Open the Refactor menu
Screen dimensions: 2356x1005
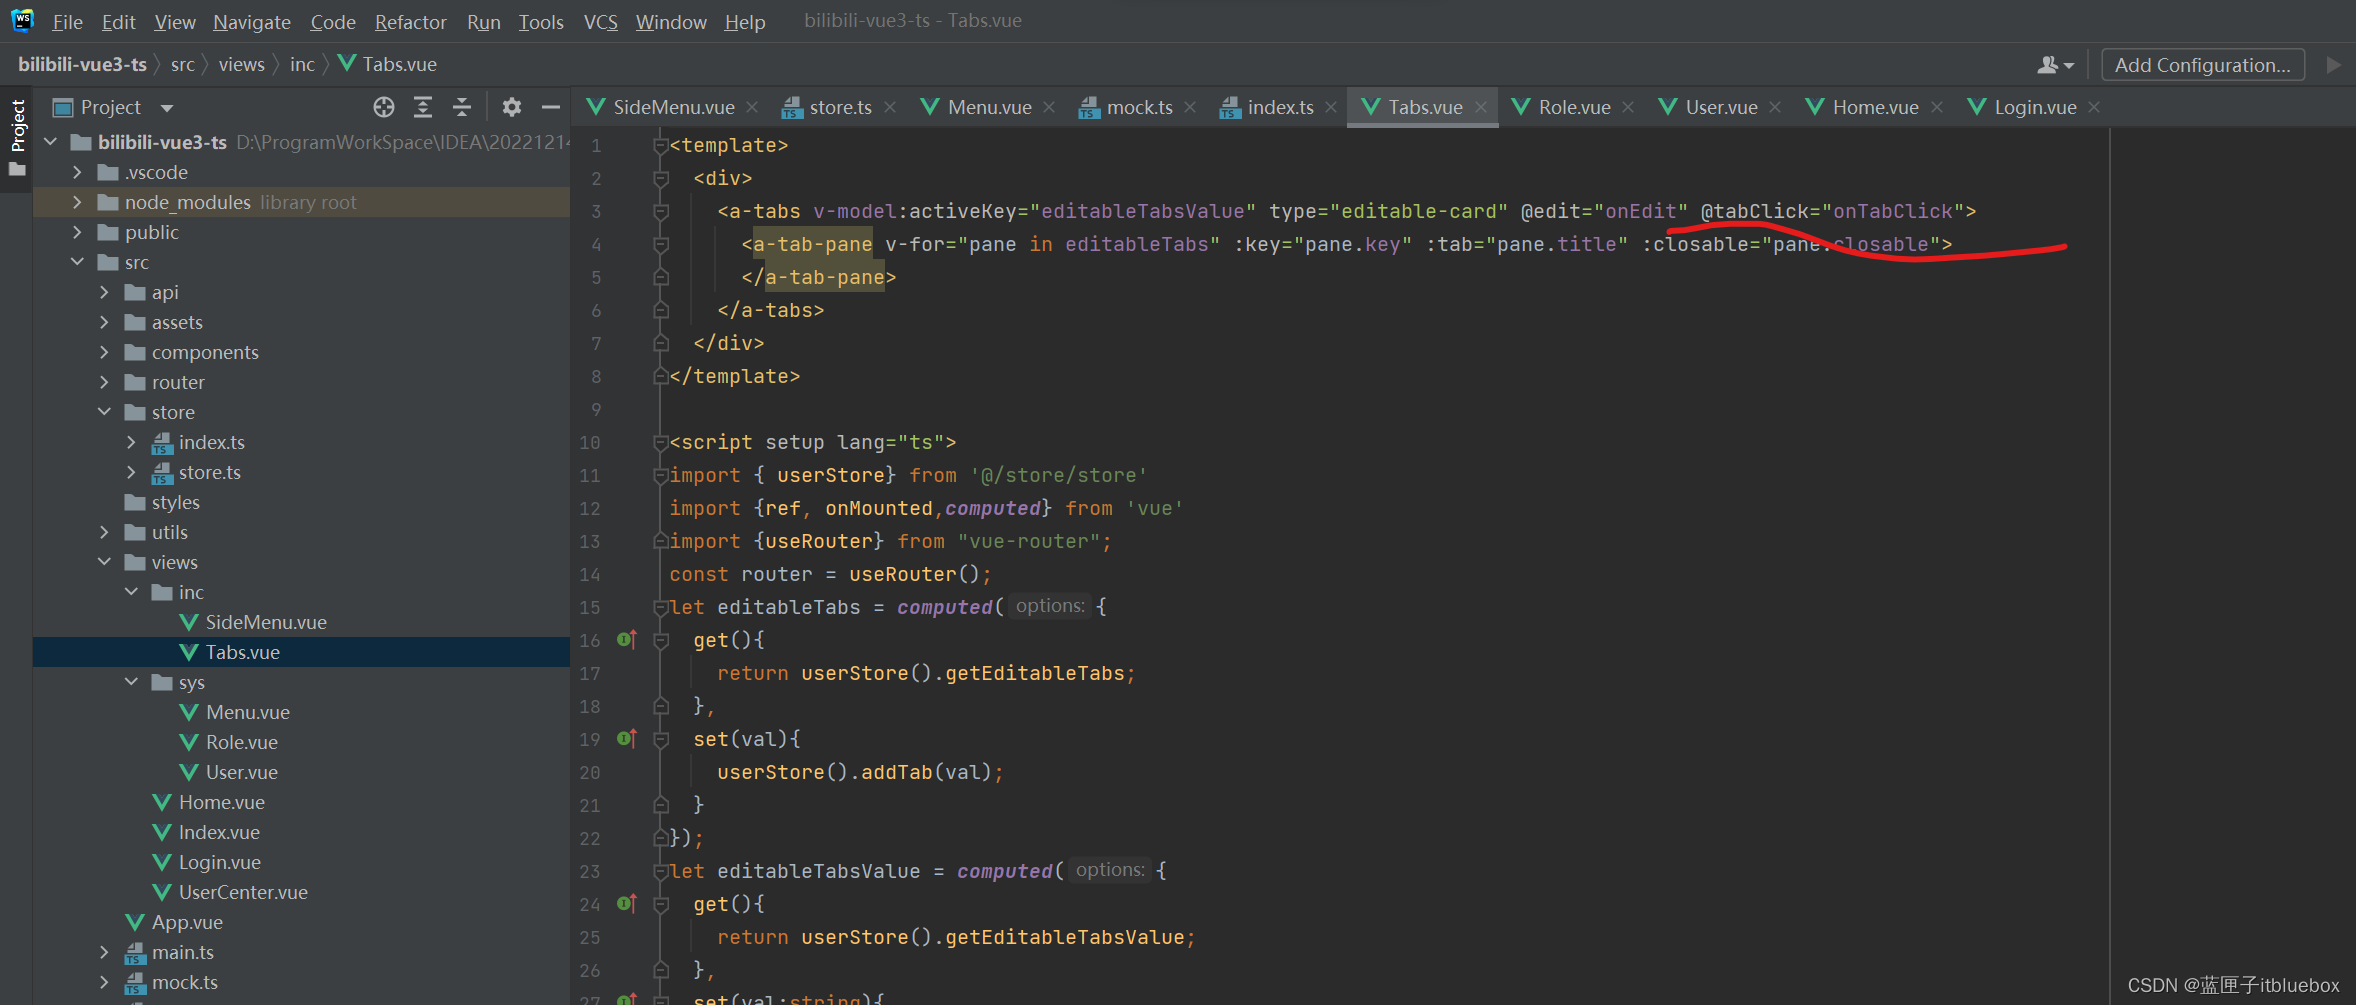[x=410, y=22]
